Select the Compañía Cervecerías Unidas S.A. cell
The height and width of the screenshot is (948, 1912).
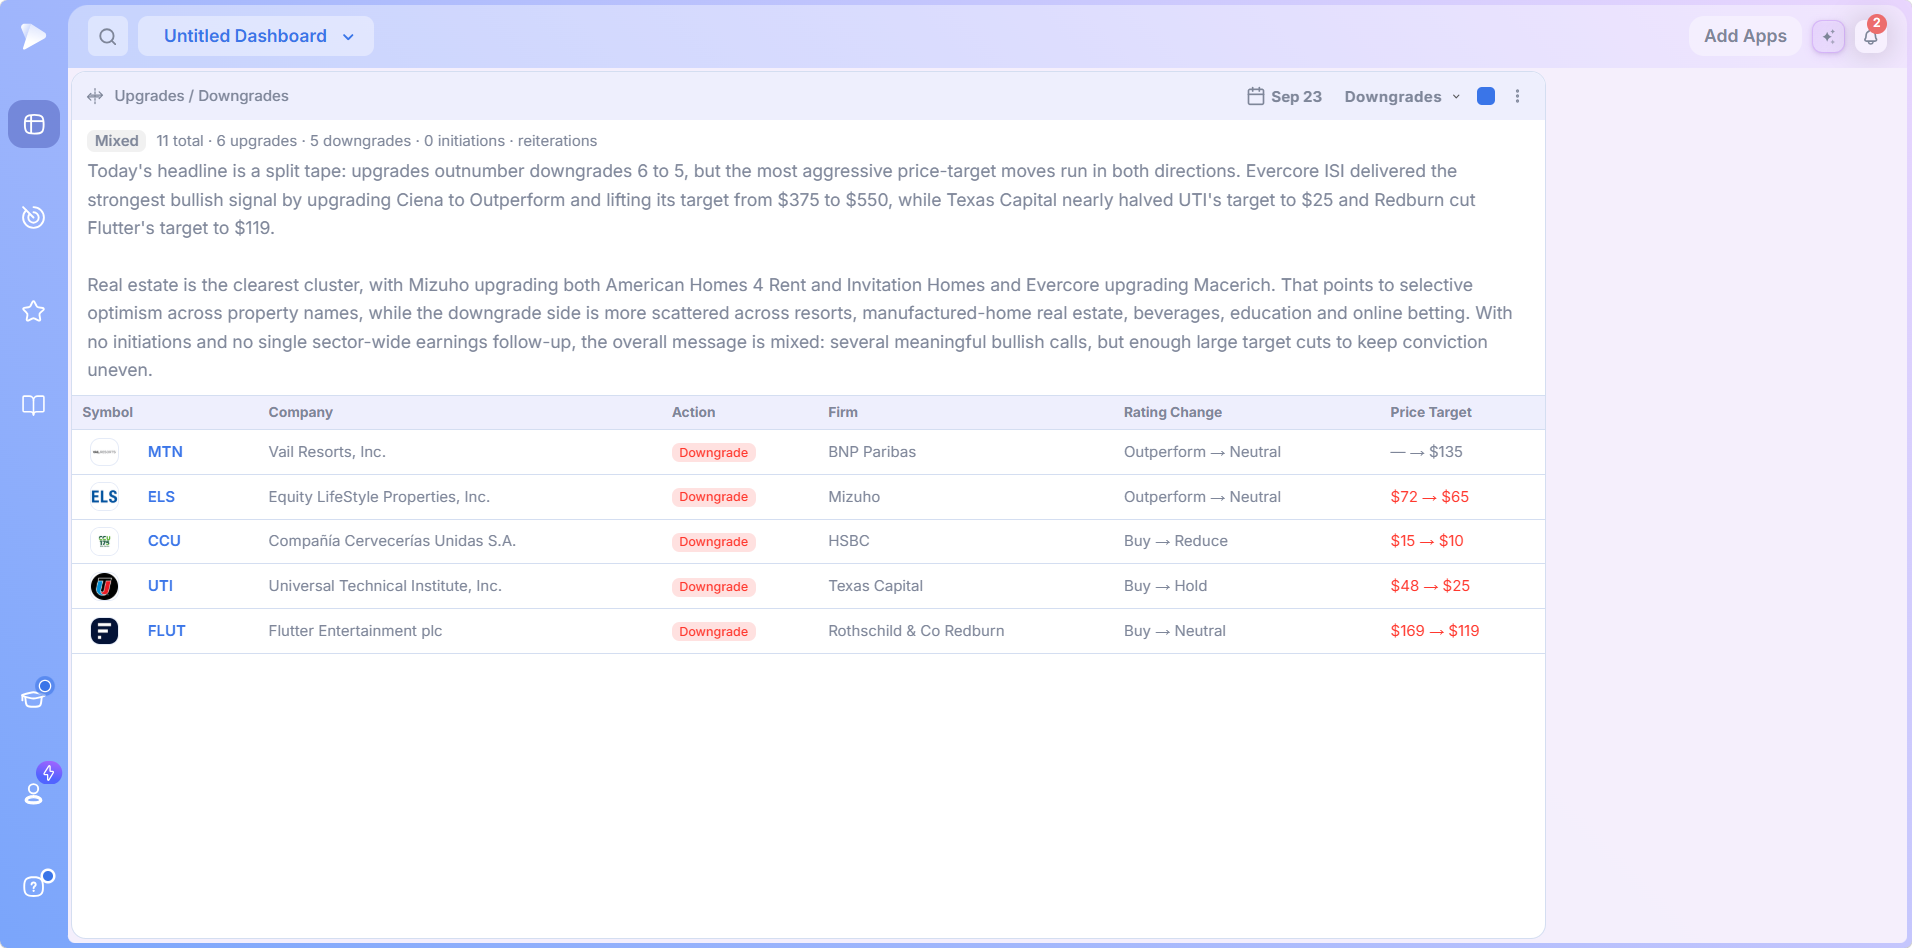392,541
